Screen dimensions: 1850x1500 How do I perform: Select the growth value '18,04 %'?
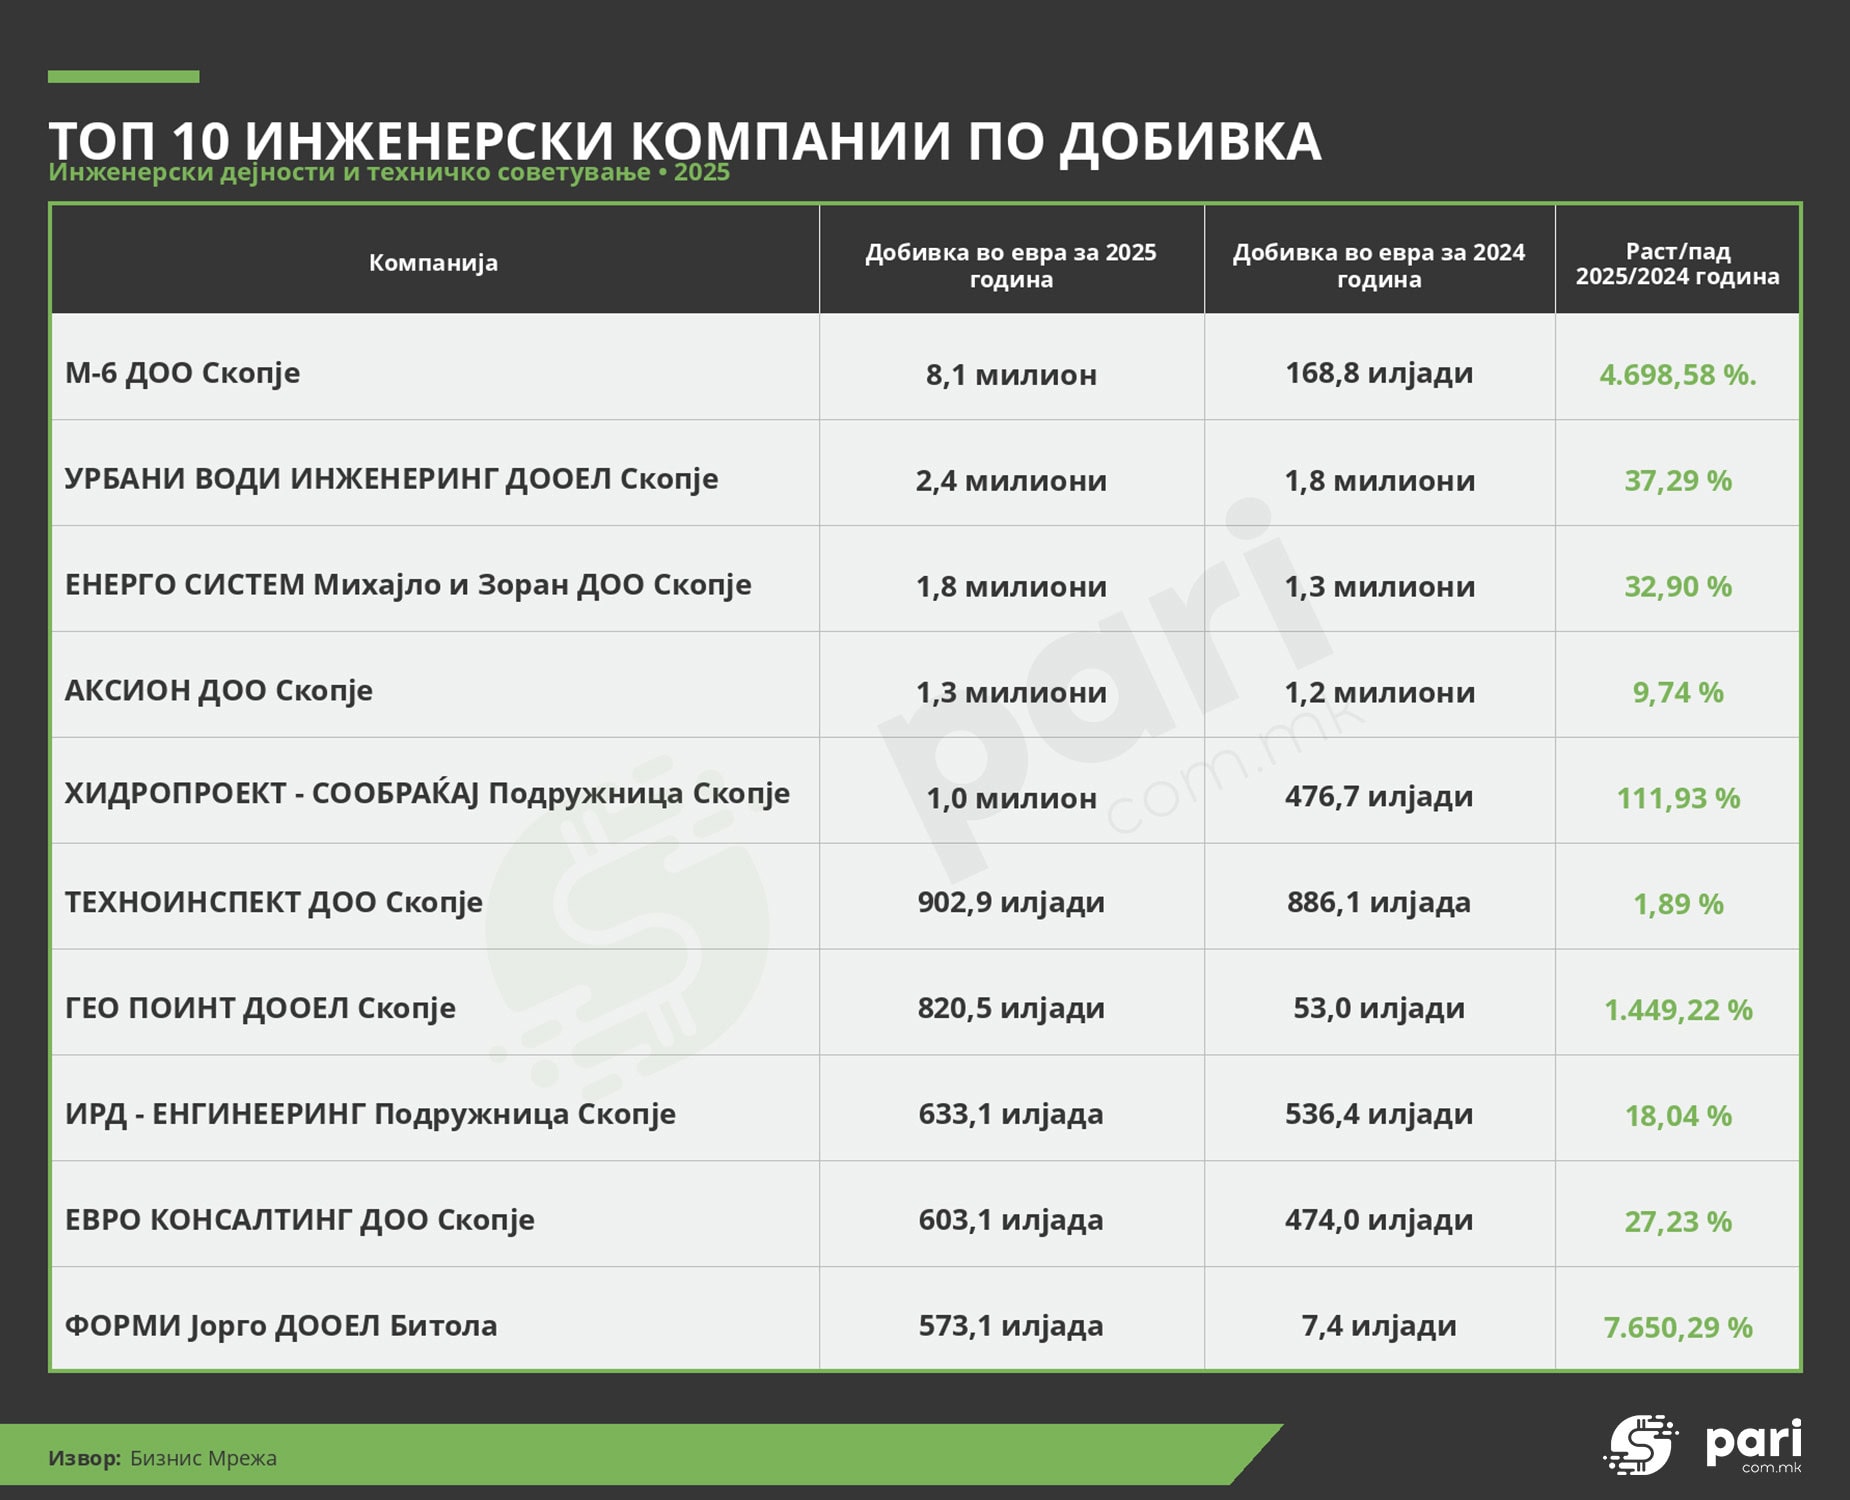pos(1678,1117)
